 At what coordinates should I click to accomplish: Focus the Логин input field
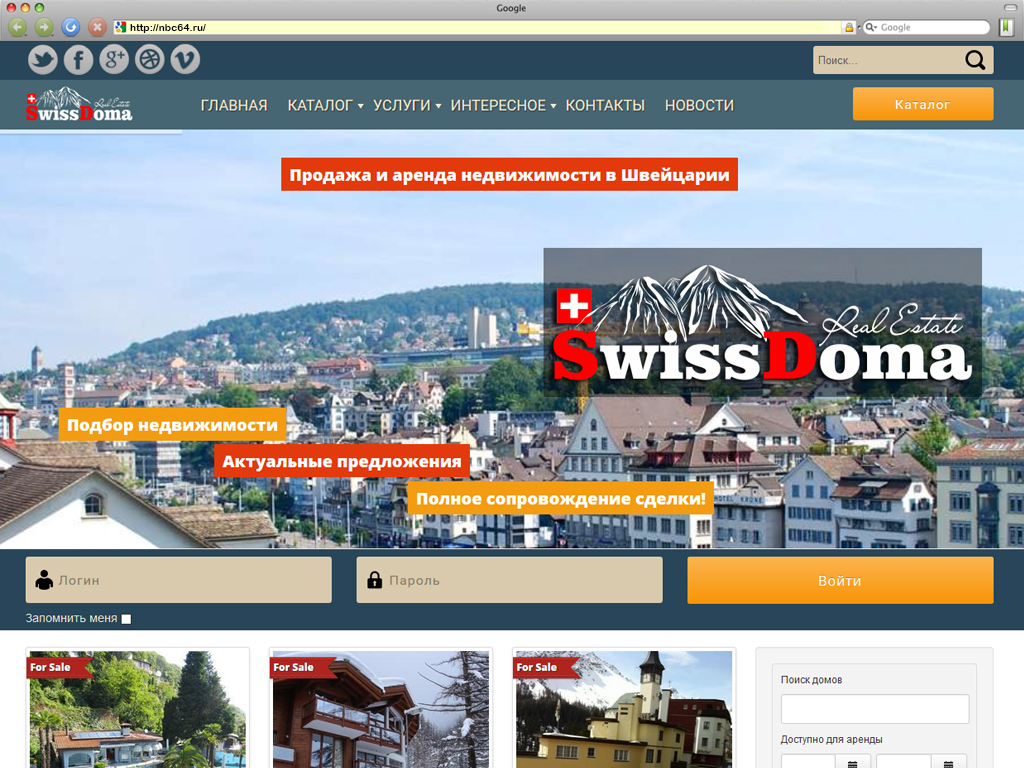pyautogui.click(x=178, y=580)
